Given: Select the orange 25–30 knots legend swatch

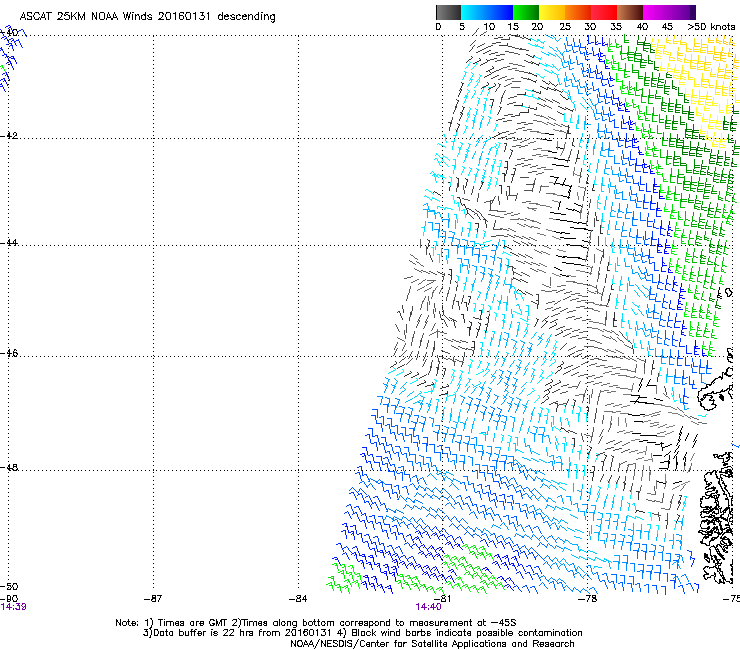Looking at the screenshot, I should (578, 12).
